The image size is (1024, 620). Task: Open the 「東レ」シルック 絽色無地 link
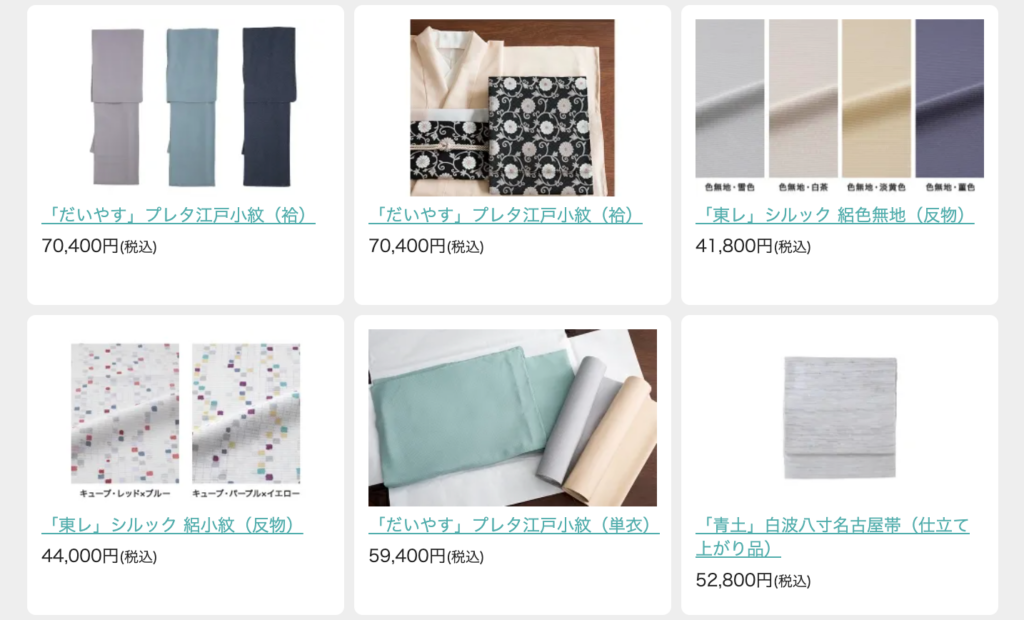click(835, 215)
